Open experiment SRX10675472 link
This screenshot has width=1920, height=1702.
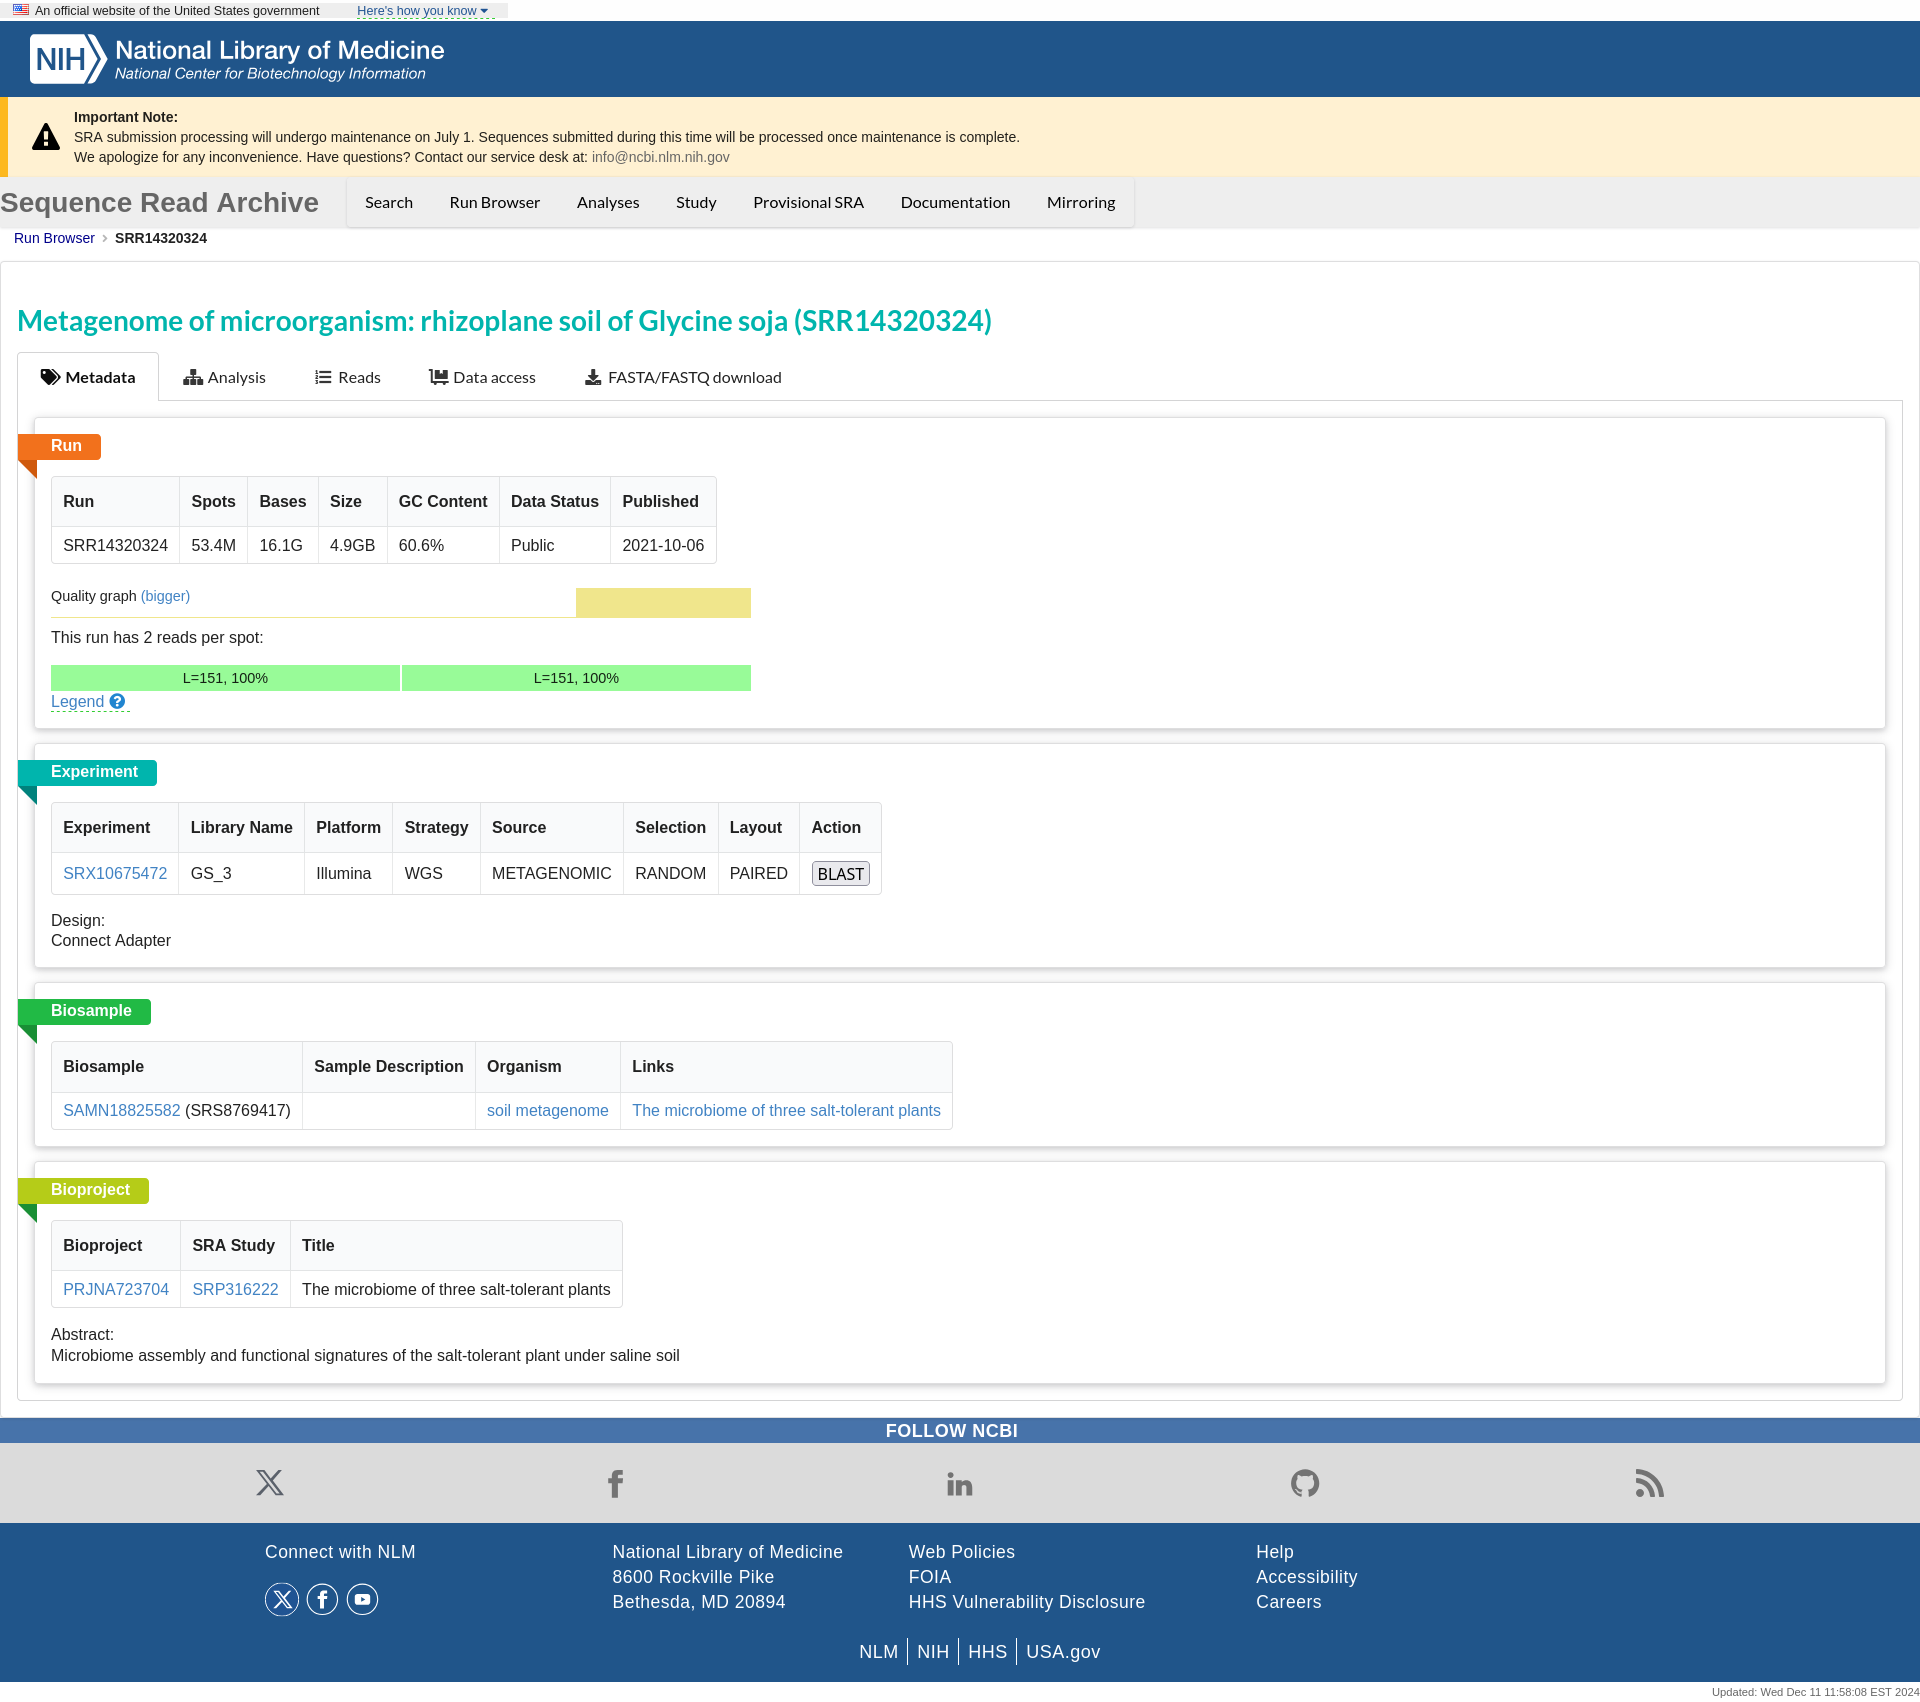(115, 873)
